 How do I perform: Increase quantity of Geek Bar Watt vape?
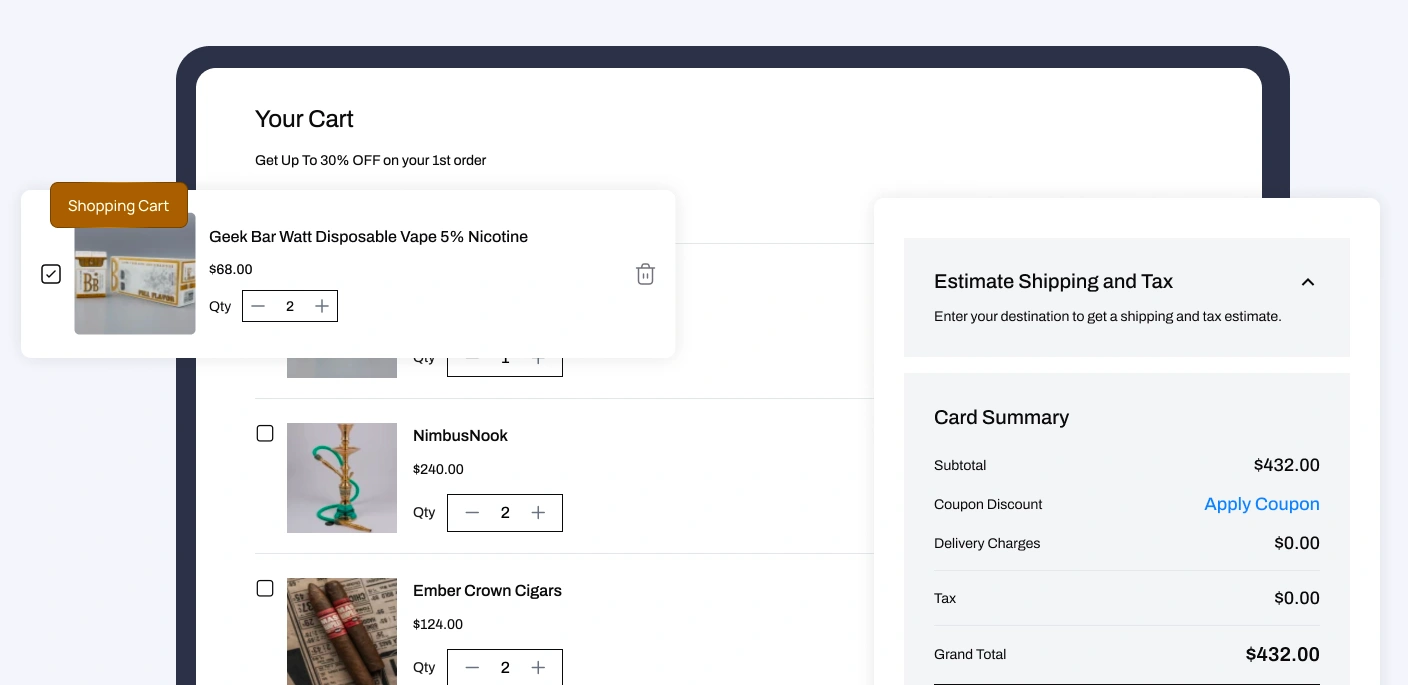coord(321,306)
